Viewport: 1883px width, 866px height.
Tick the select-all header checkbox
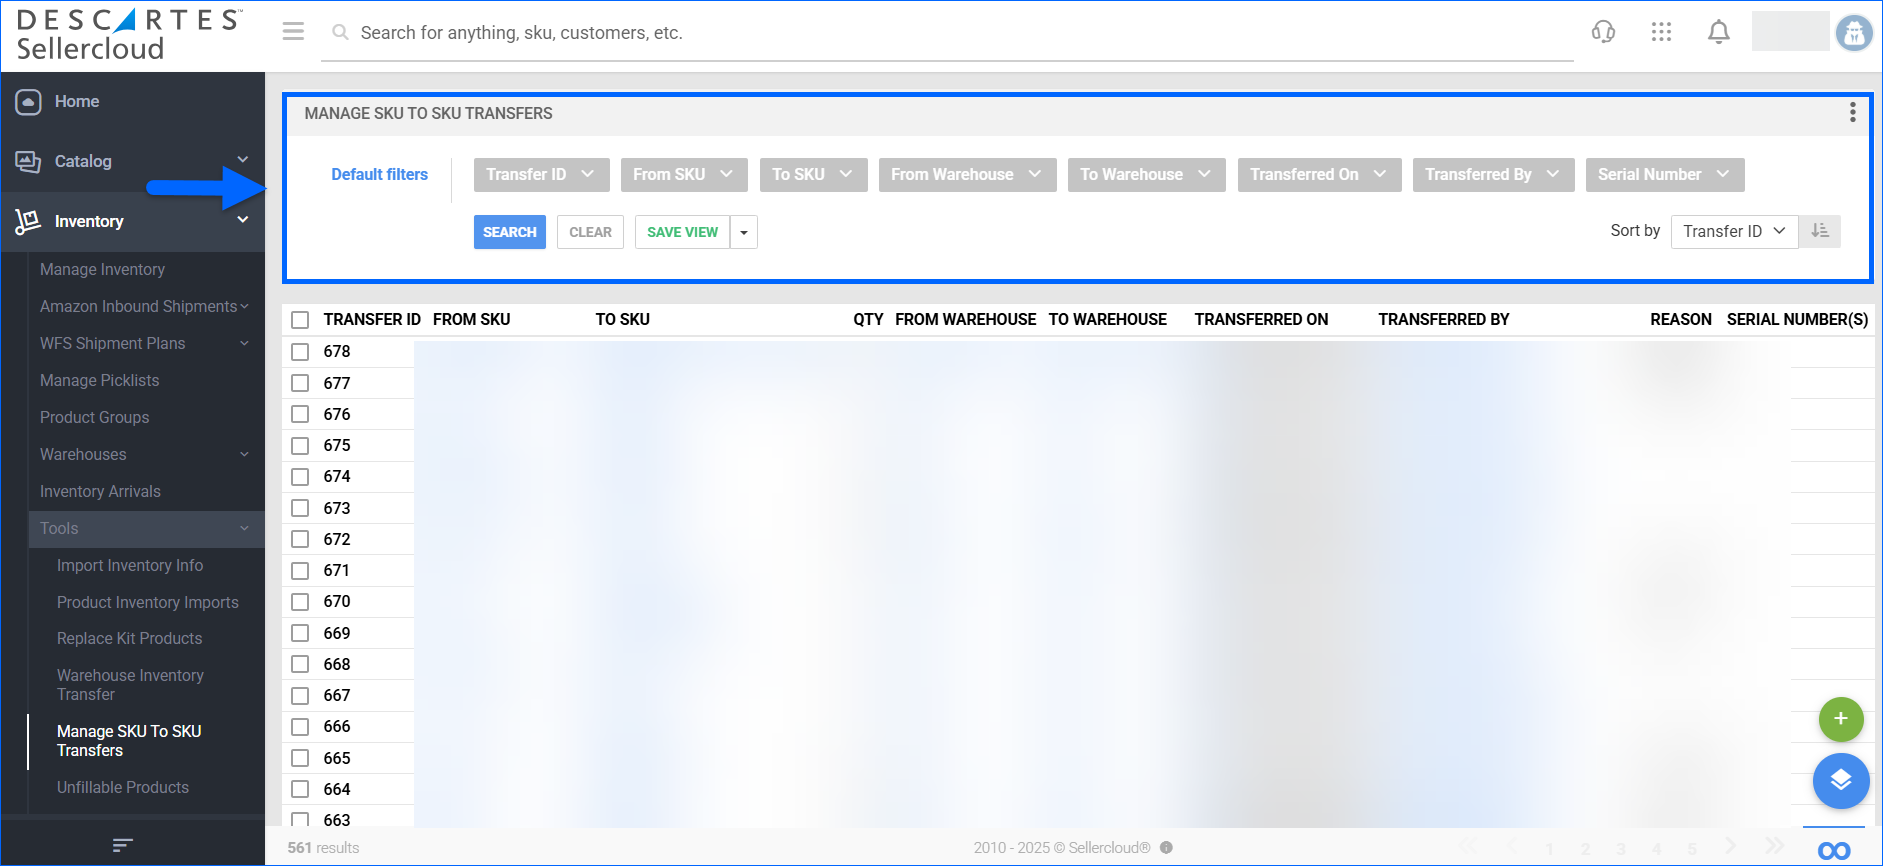point(300,320)
